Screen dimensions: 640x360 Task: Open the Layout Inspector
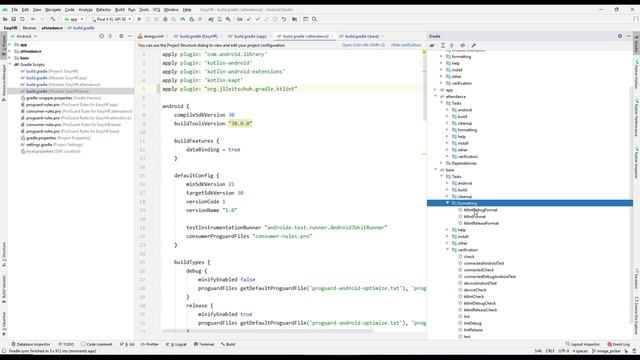tap(582, 344)
